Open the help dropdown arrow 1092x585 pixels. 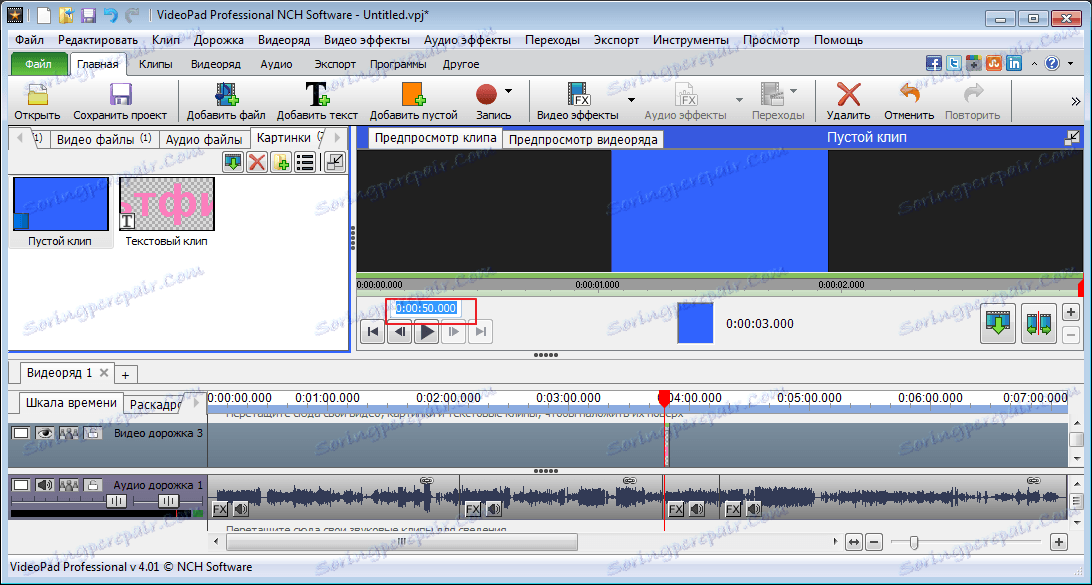[1070, 64]
